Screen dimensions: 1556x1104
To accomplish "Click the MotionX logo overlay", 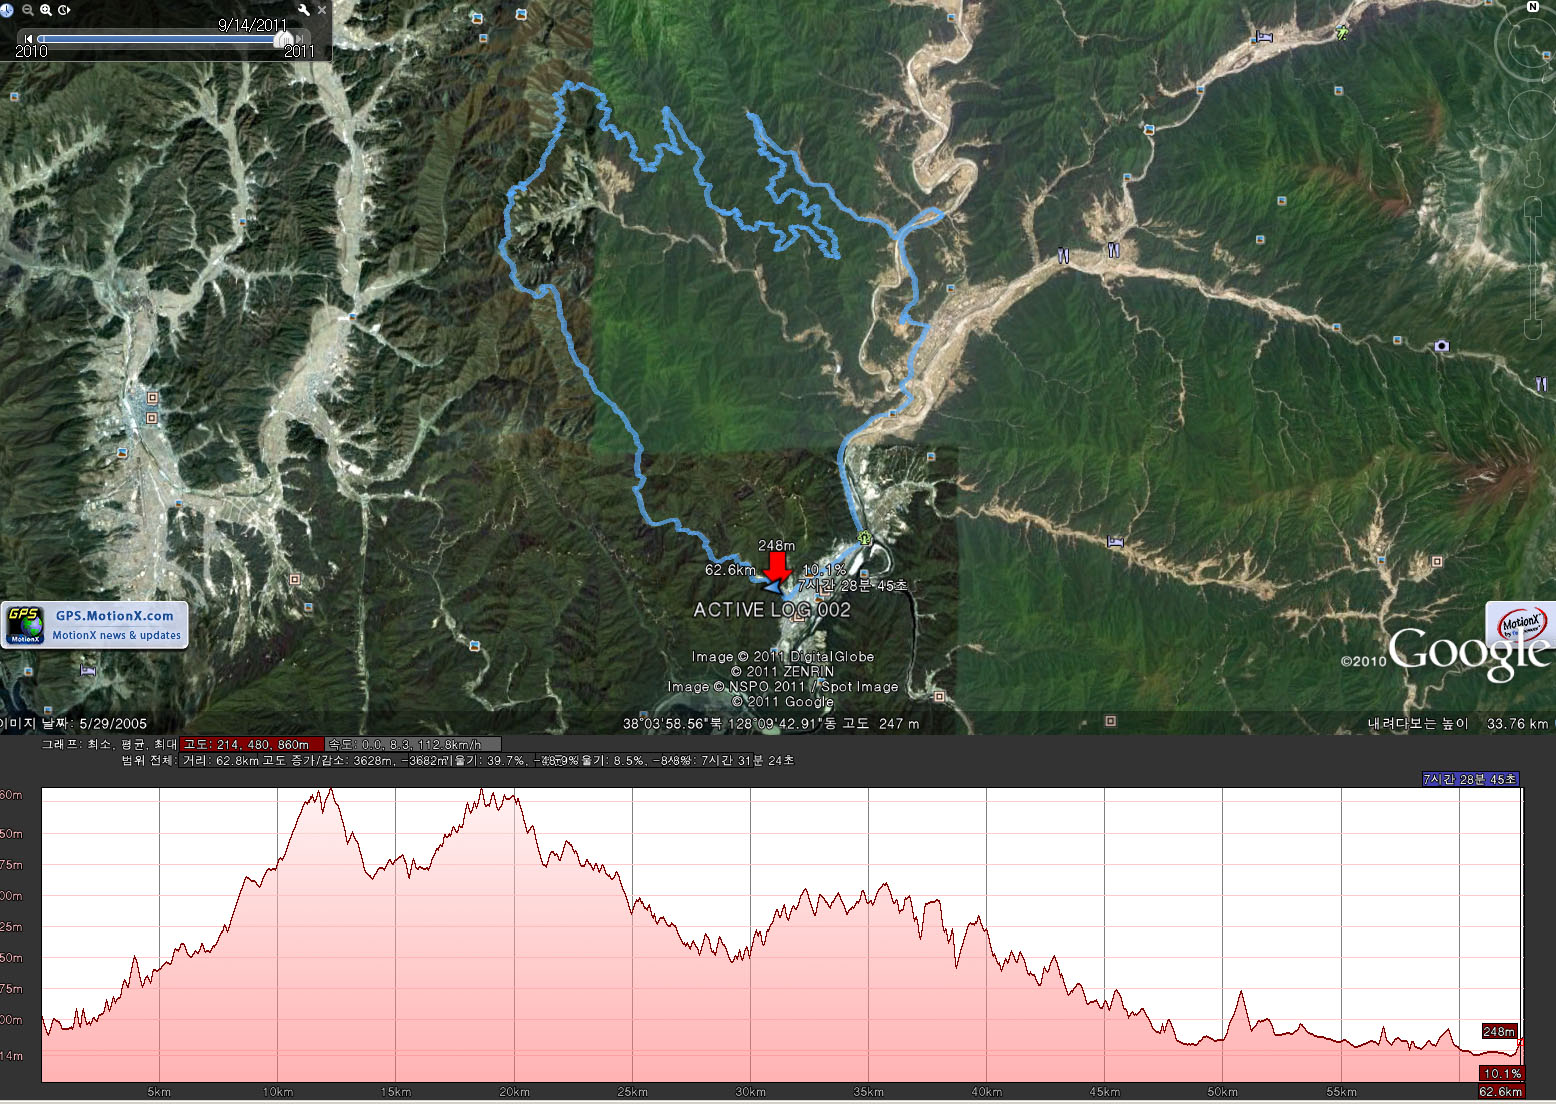I will click(1521, 625).
